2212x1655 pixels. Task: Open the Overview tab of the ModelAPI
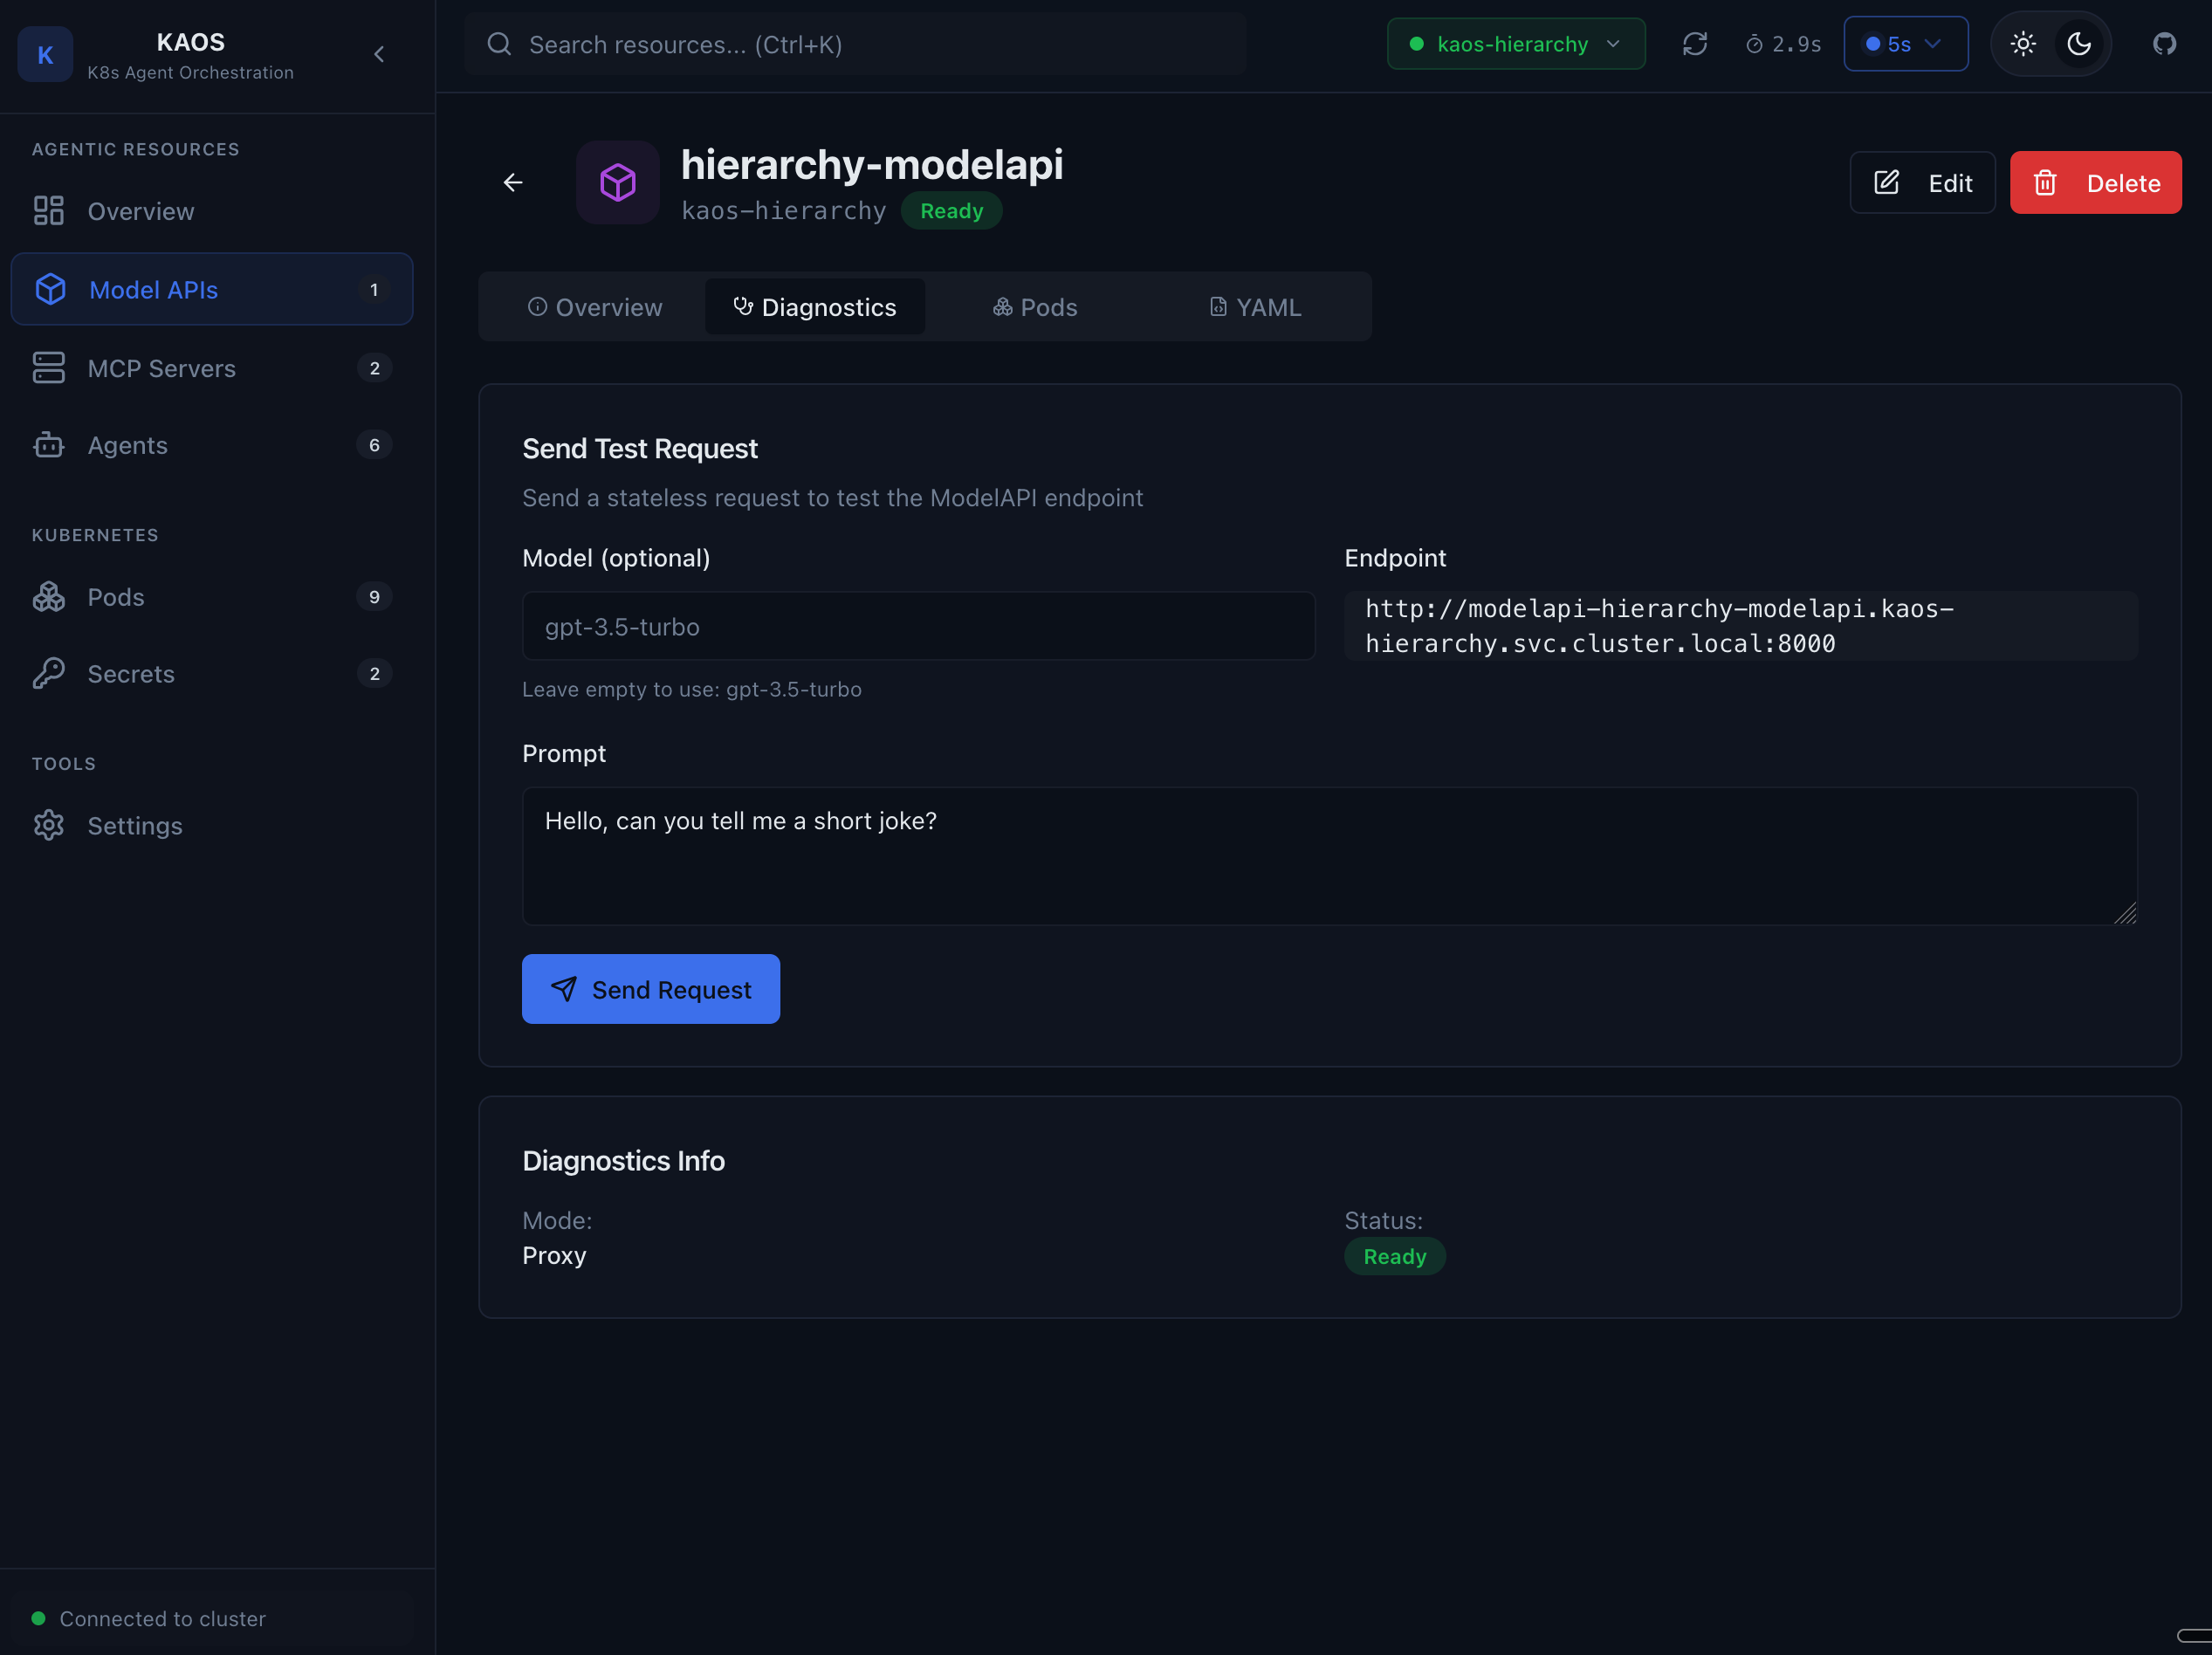click(595, 307)
